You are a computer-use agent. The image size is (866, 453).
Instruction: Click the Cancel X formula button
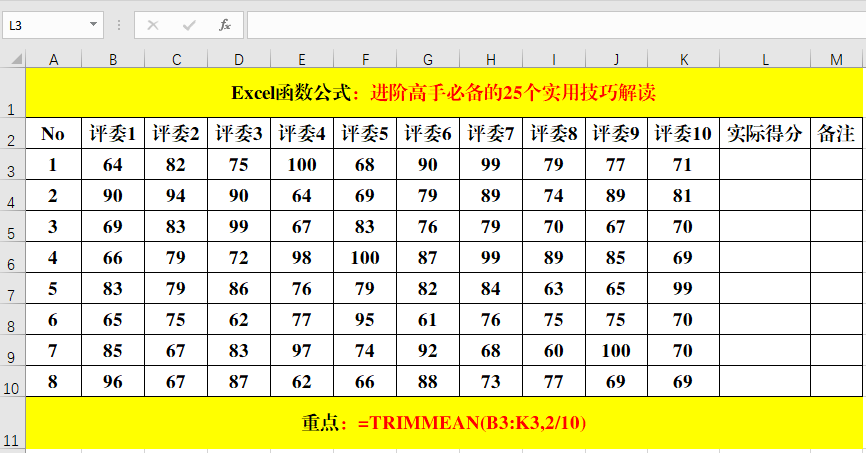153,25
